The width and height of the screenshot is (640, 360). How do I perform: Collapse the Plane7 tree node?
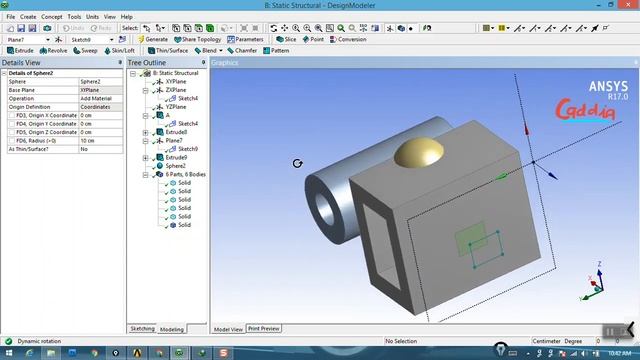pyautogui.click(x=145, y=141)
